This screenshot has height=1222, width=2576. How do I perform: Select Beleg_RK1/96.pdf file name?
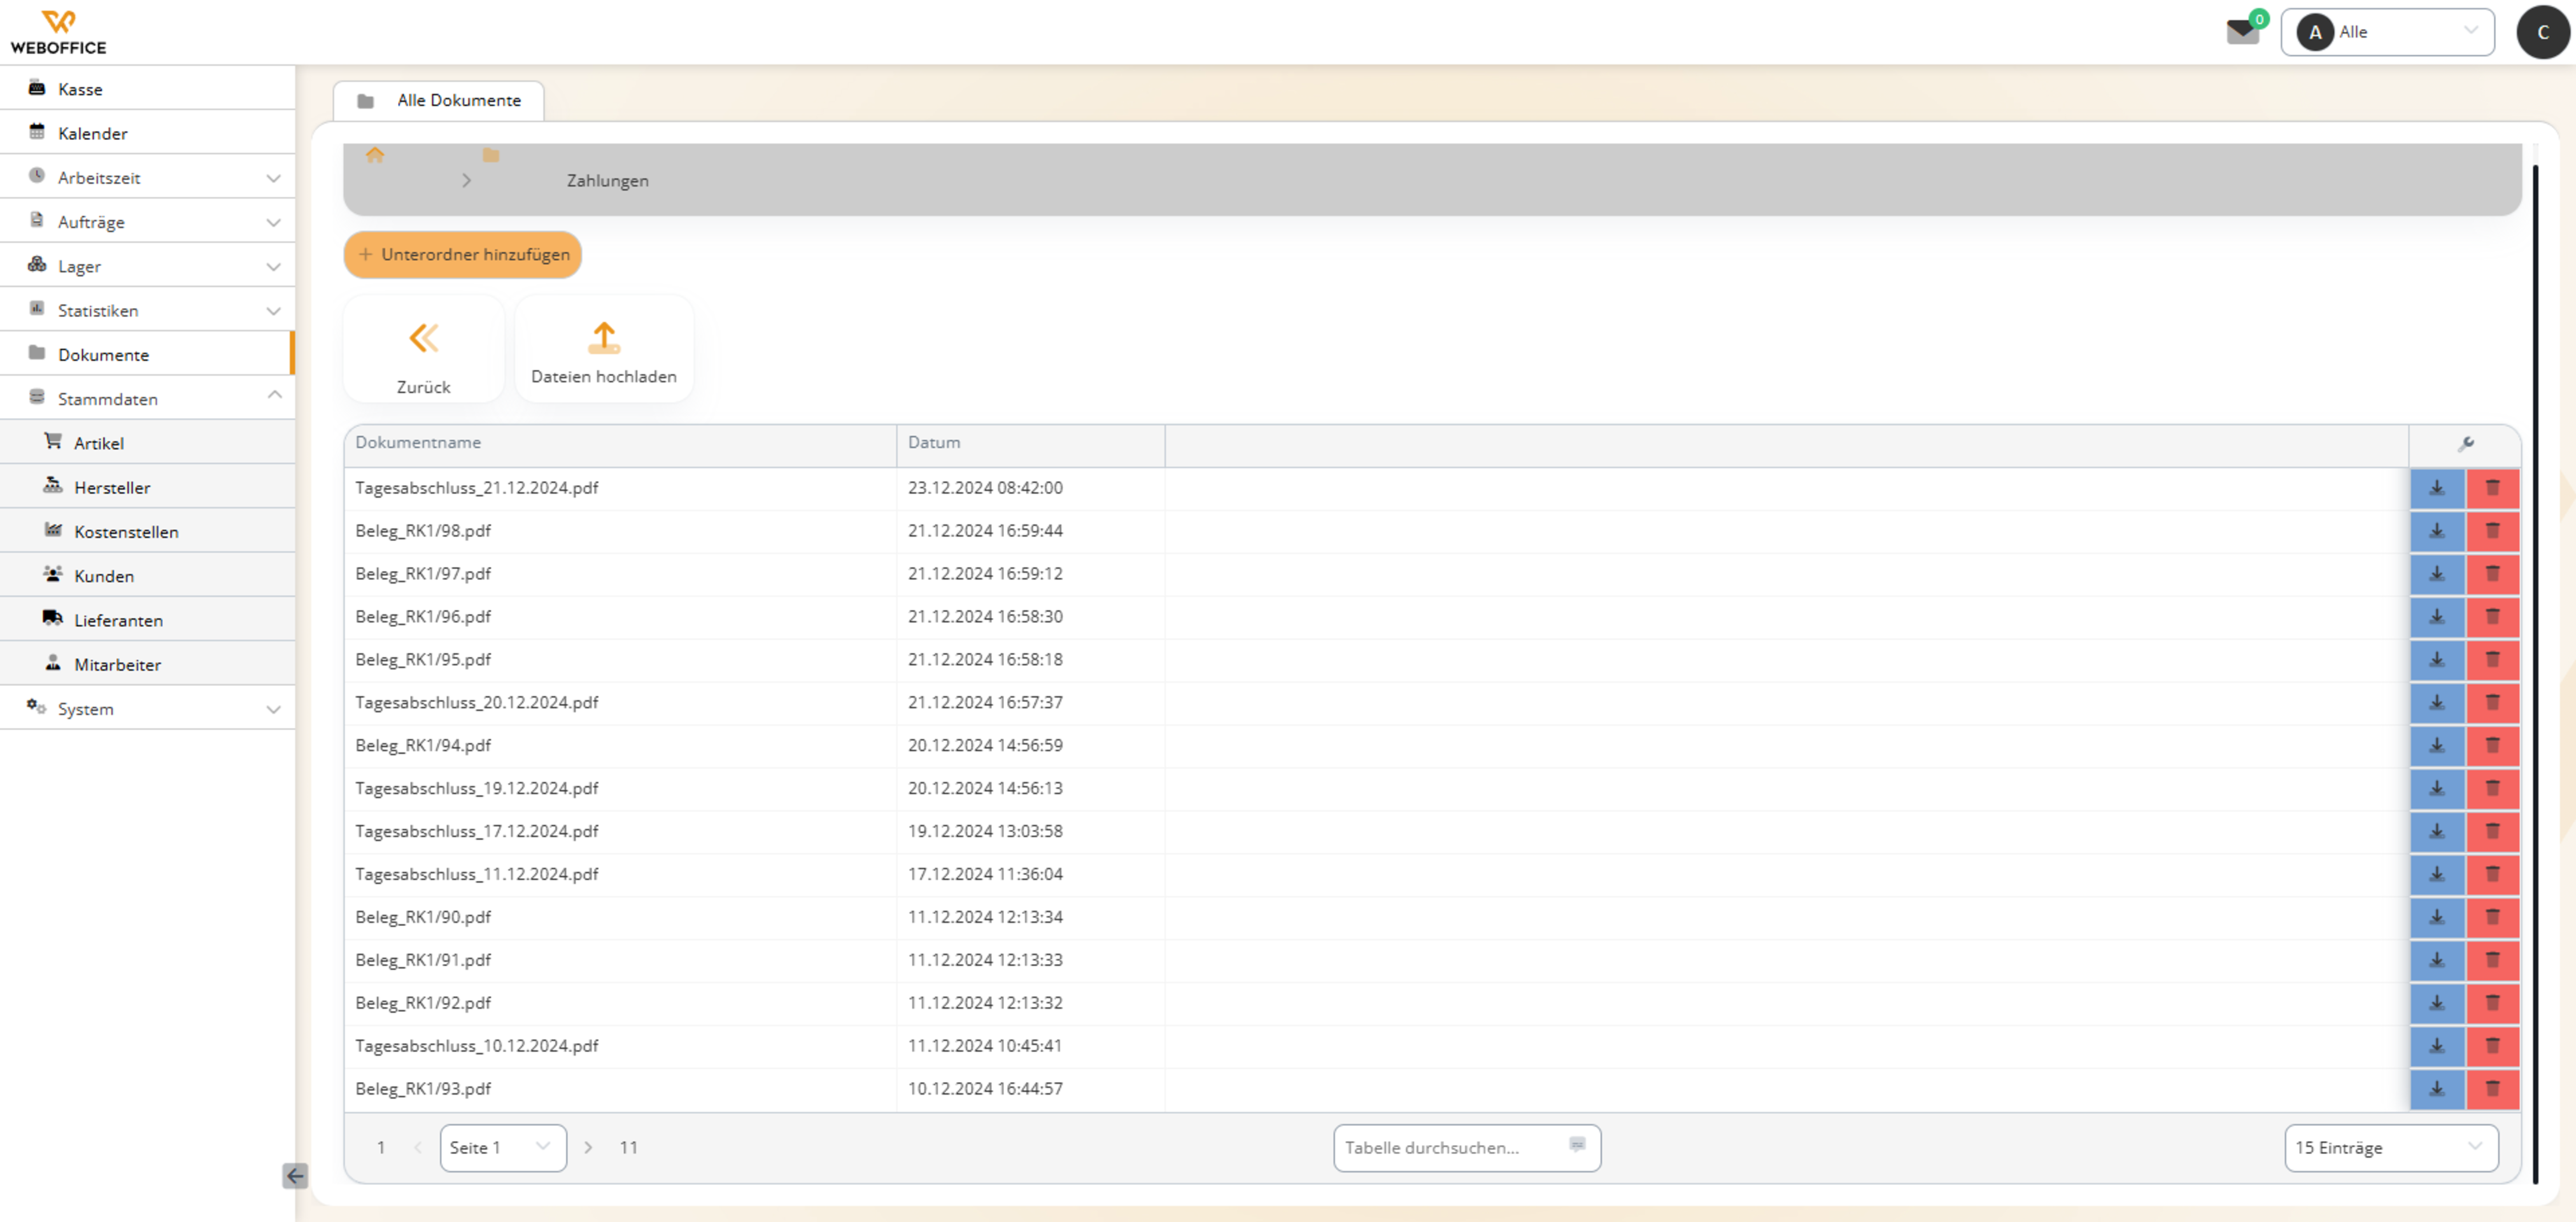[423, 617]
